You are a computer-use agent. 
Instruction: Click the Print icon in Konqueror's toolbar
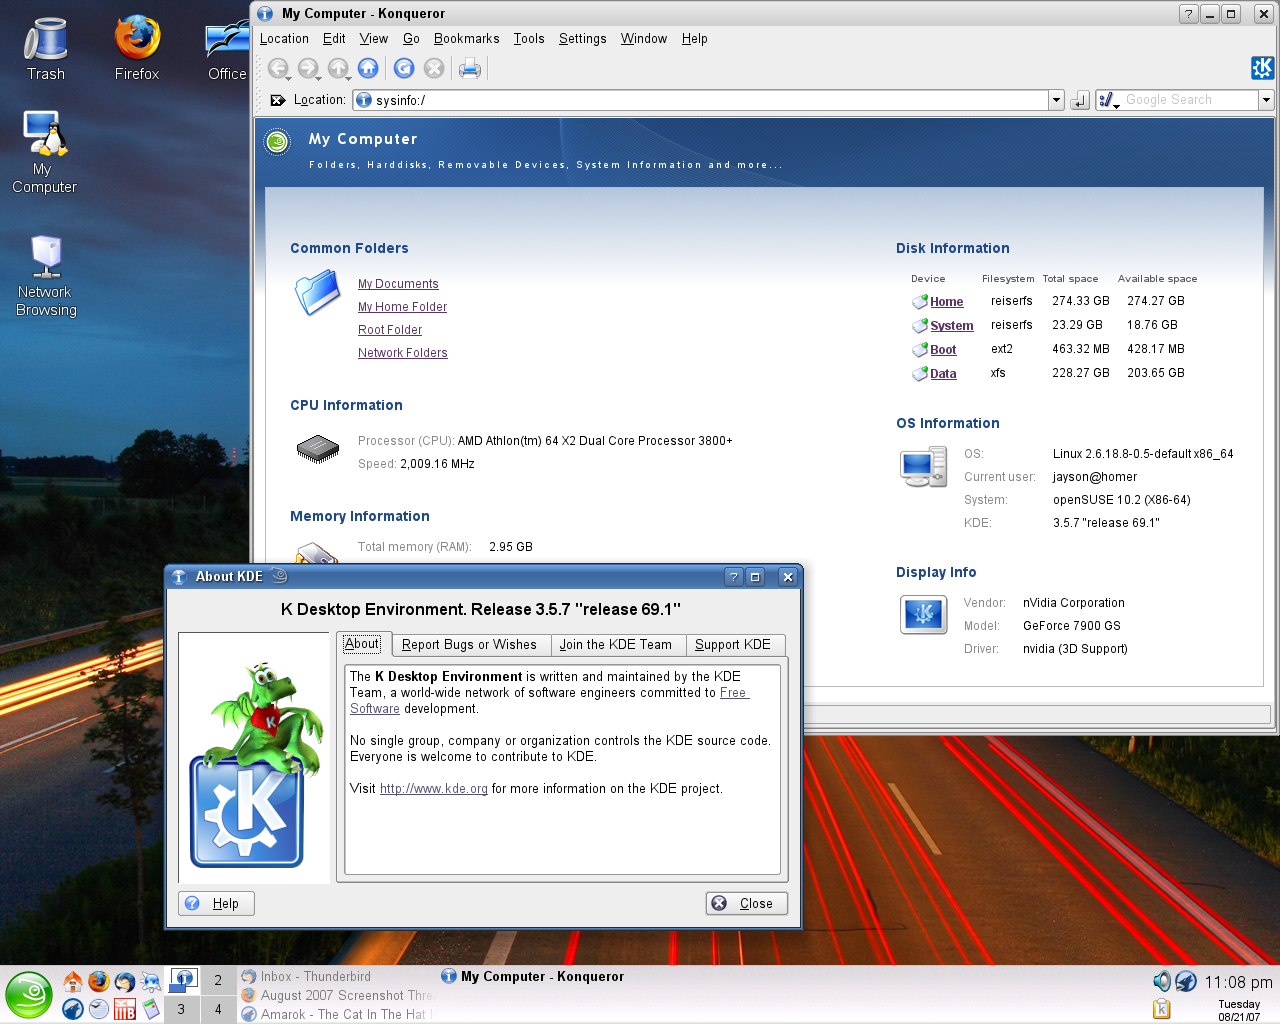coord(470,68)
